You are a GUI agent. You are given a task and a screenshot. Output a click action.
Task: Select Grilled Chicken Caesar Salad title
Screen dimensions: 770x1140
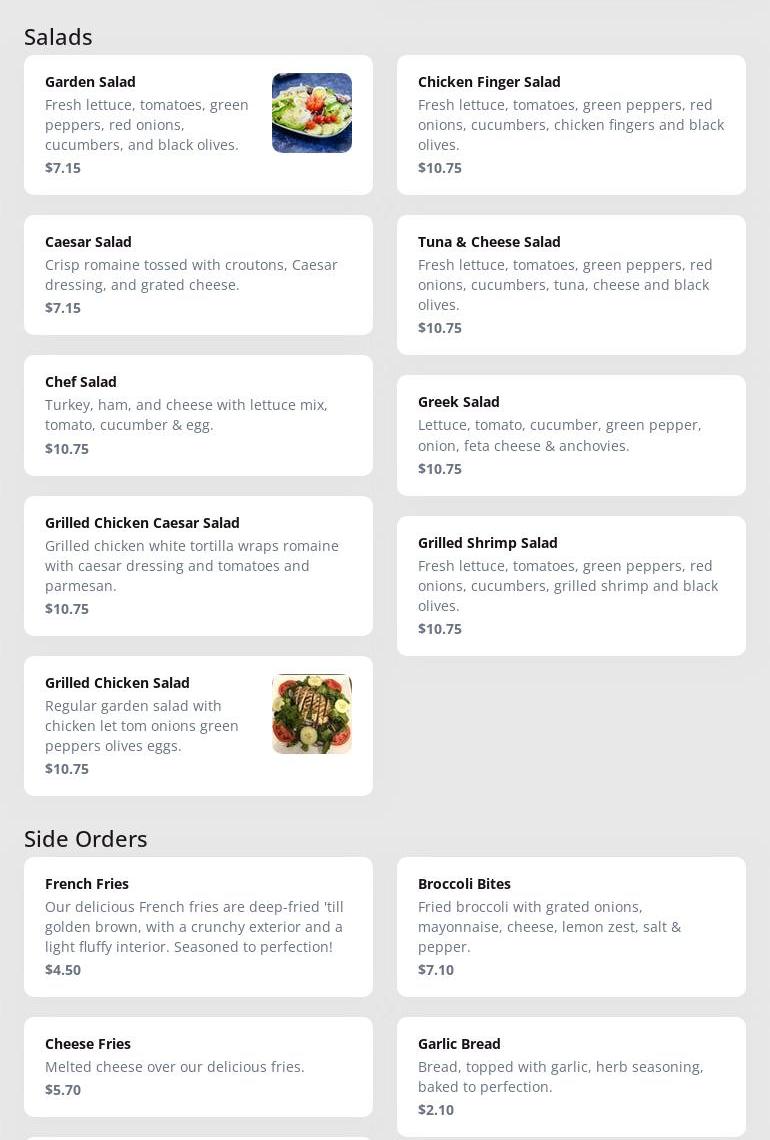tap(142, 523)
